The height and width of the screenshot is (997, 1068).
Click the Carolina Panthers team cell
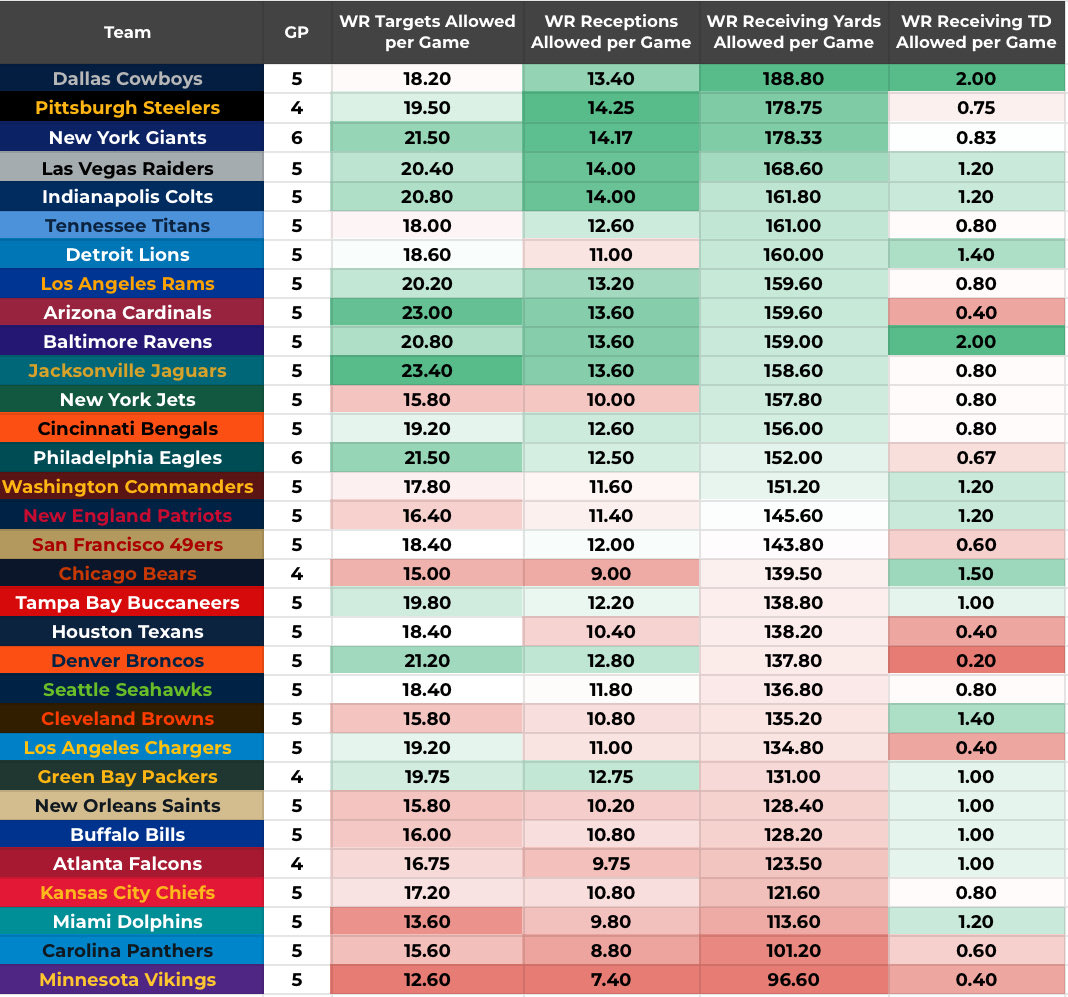pos(131,951)
